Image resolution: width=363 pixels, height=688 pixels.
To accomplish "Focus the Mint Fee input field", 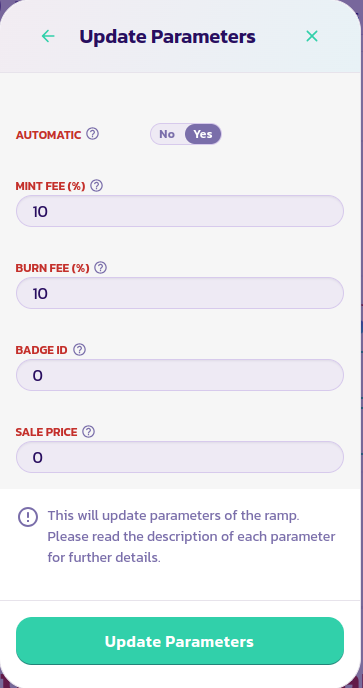I will [180, 211].
